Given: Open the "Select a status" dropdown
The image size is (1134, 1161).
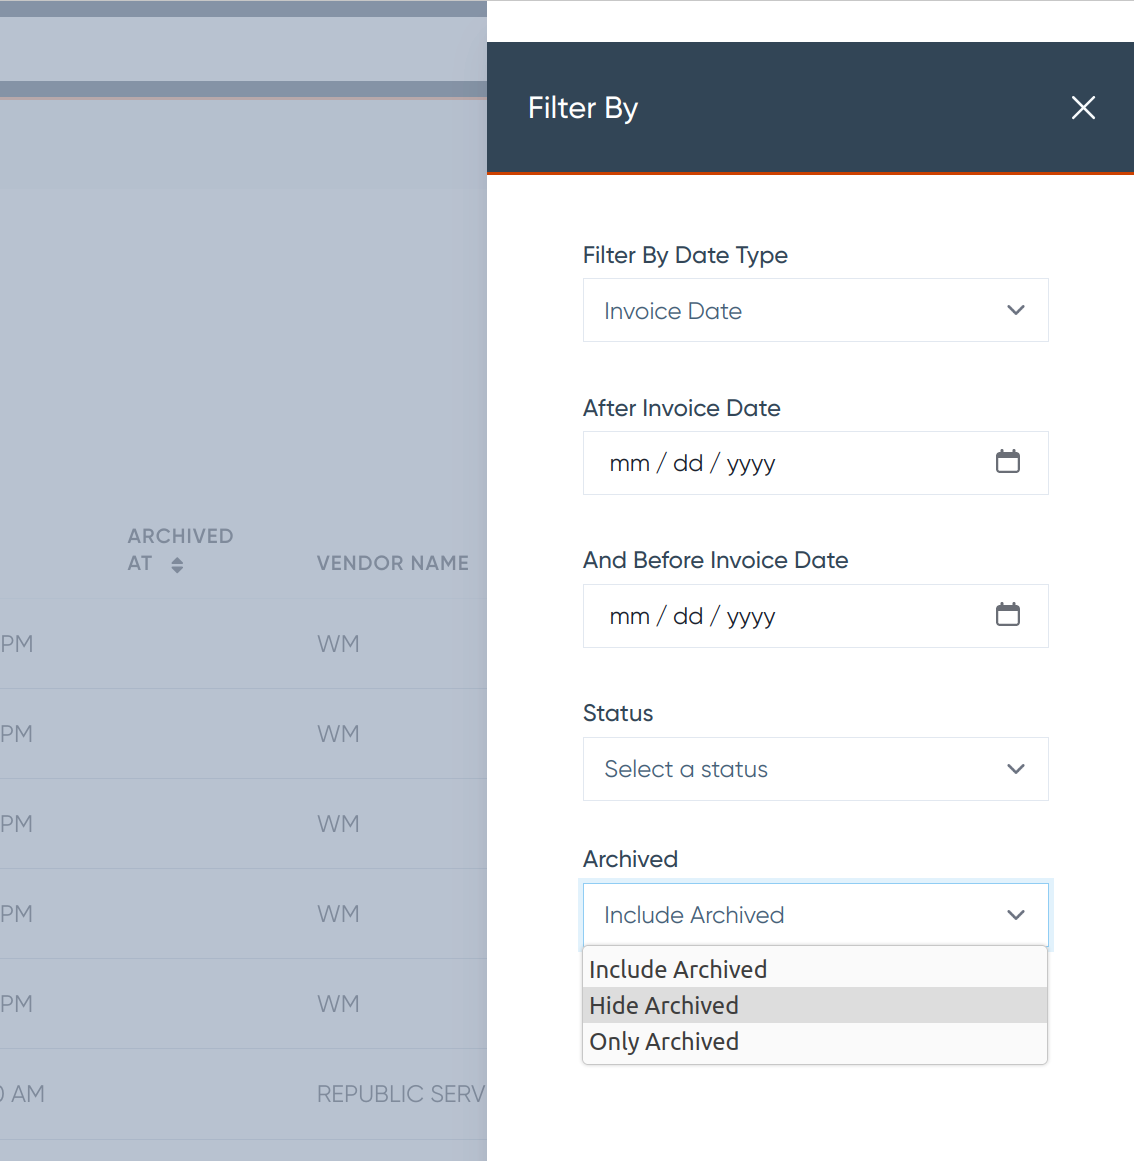Looking at the screenshot, I should coord(815,769).
